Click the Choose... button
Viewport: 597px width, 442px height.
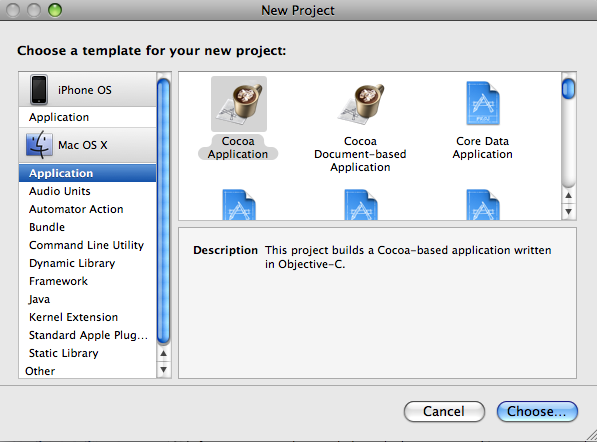pyautogui.click(x=537, y=411)
